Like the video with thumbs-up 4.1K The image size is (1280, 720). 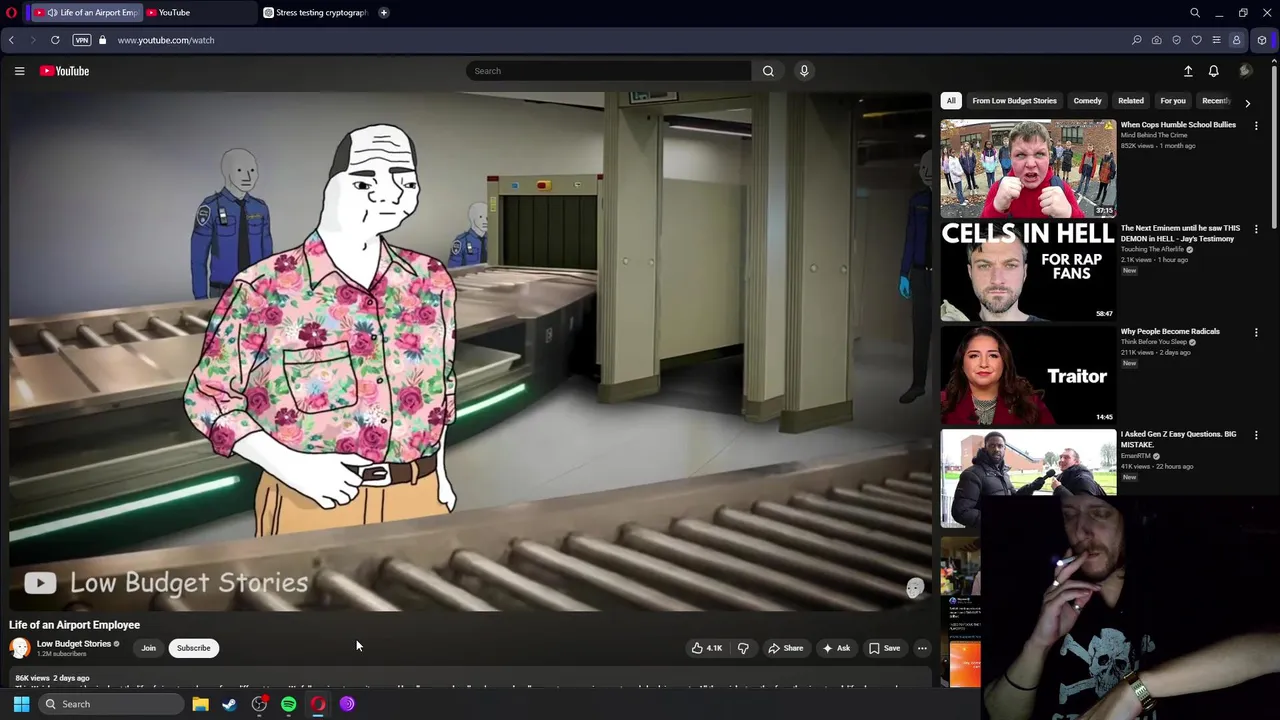pyautogui.click(x=707, y=648)
